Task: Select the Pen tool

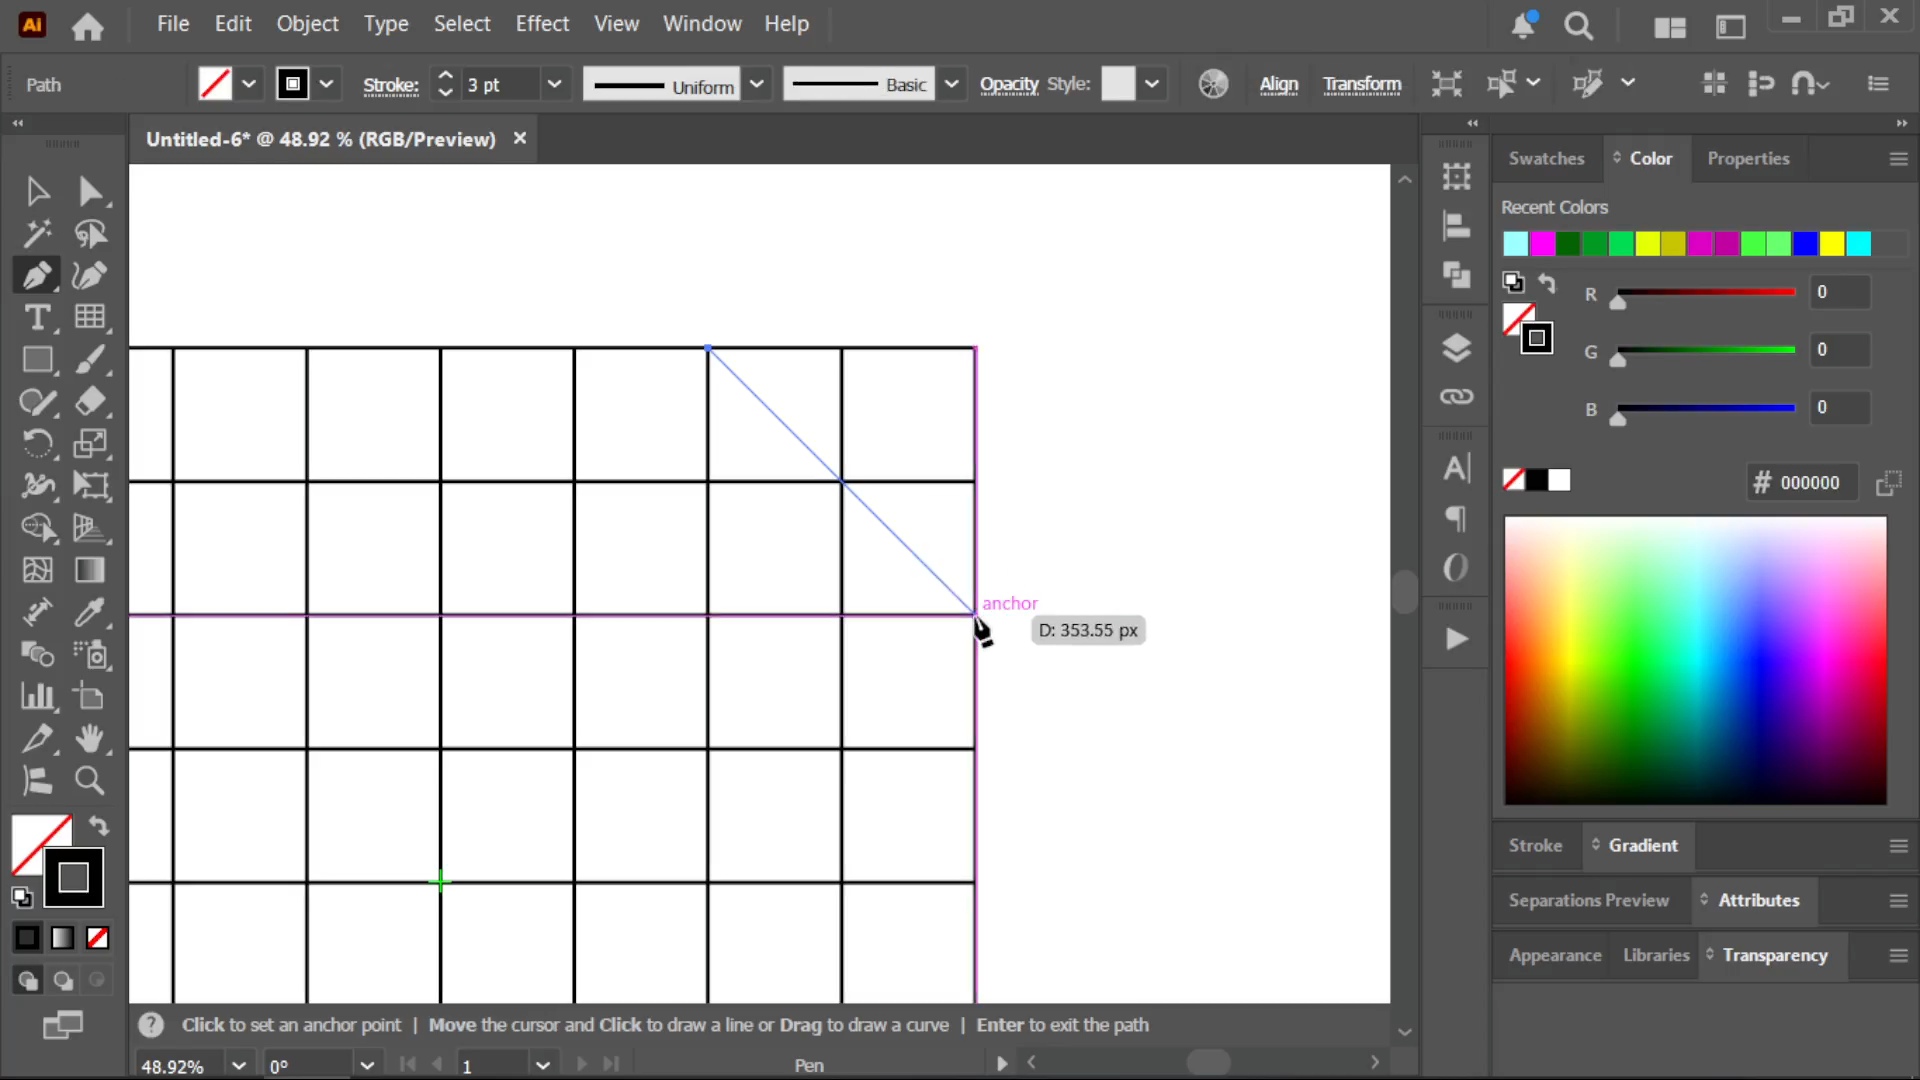Action: [x=37, y=276]
